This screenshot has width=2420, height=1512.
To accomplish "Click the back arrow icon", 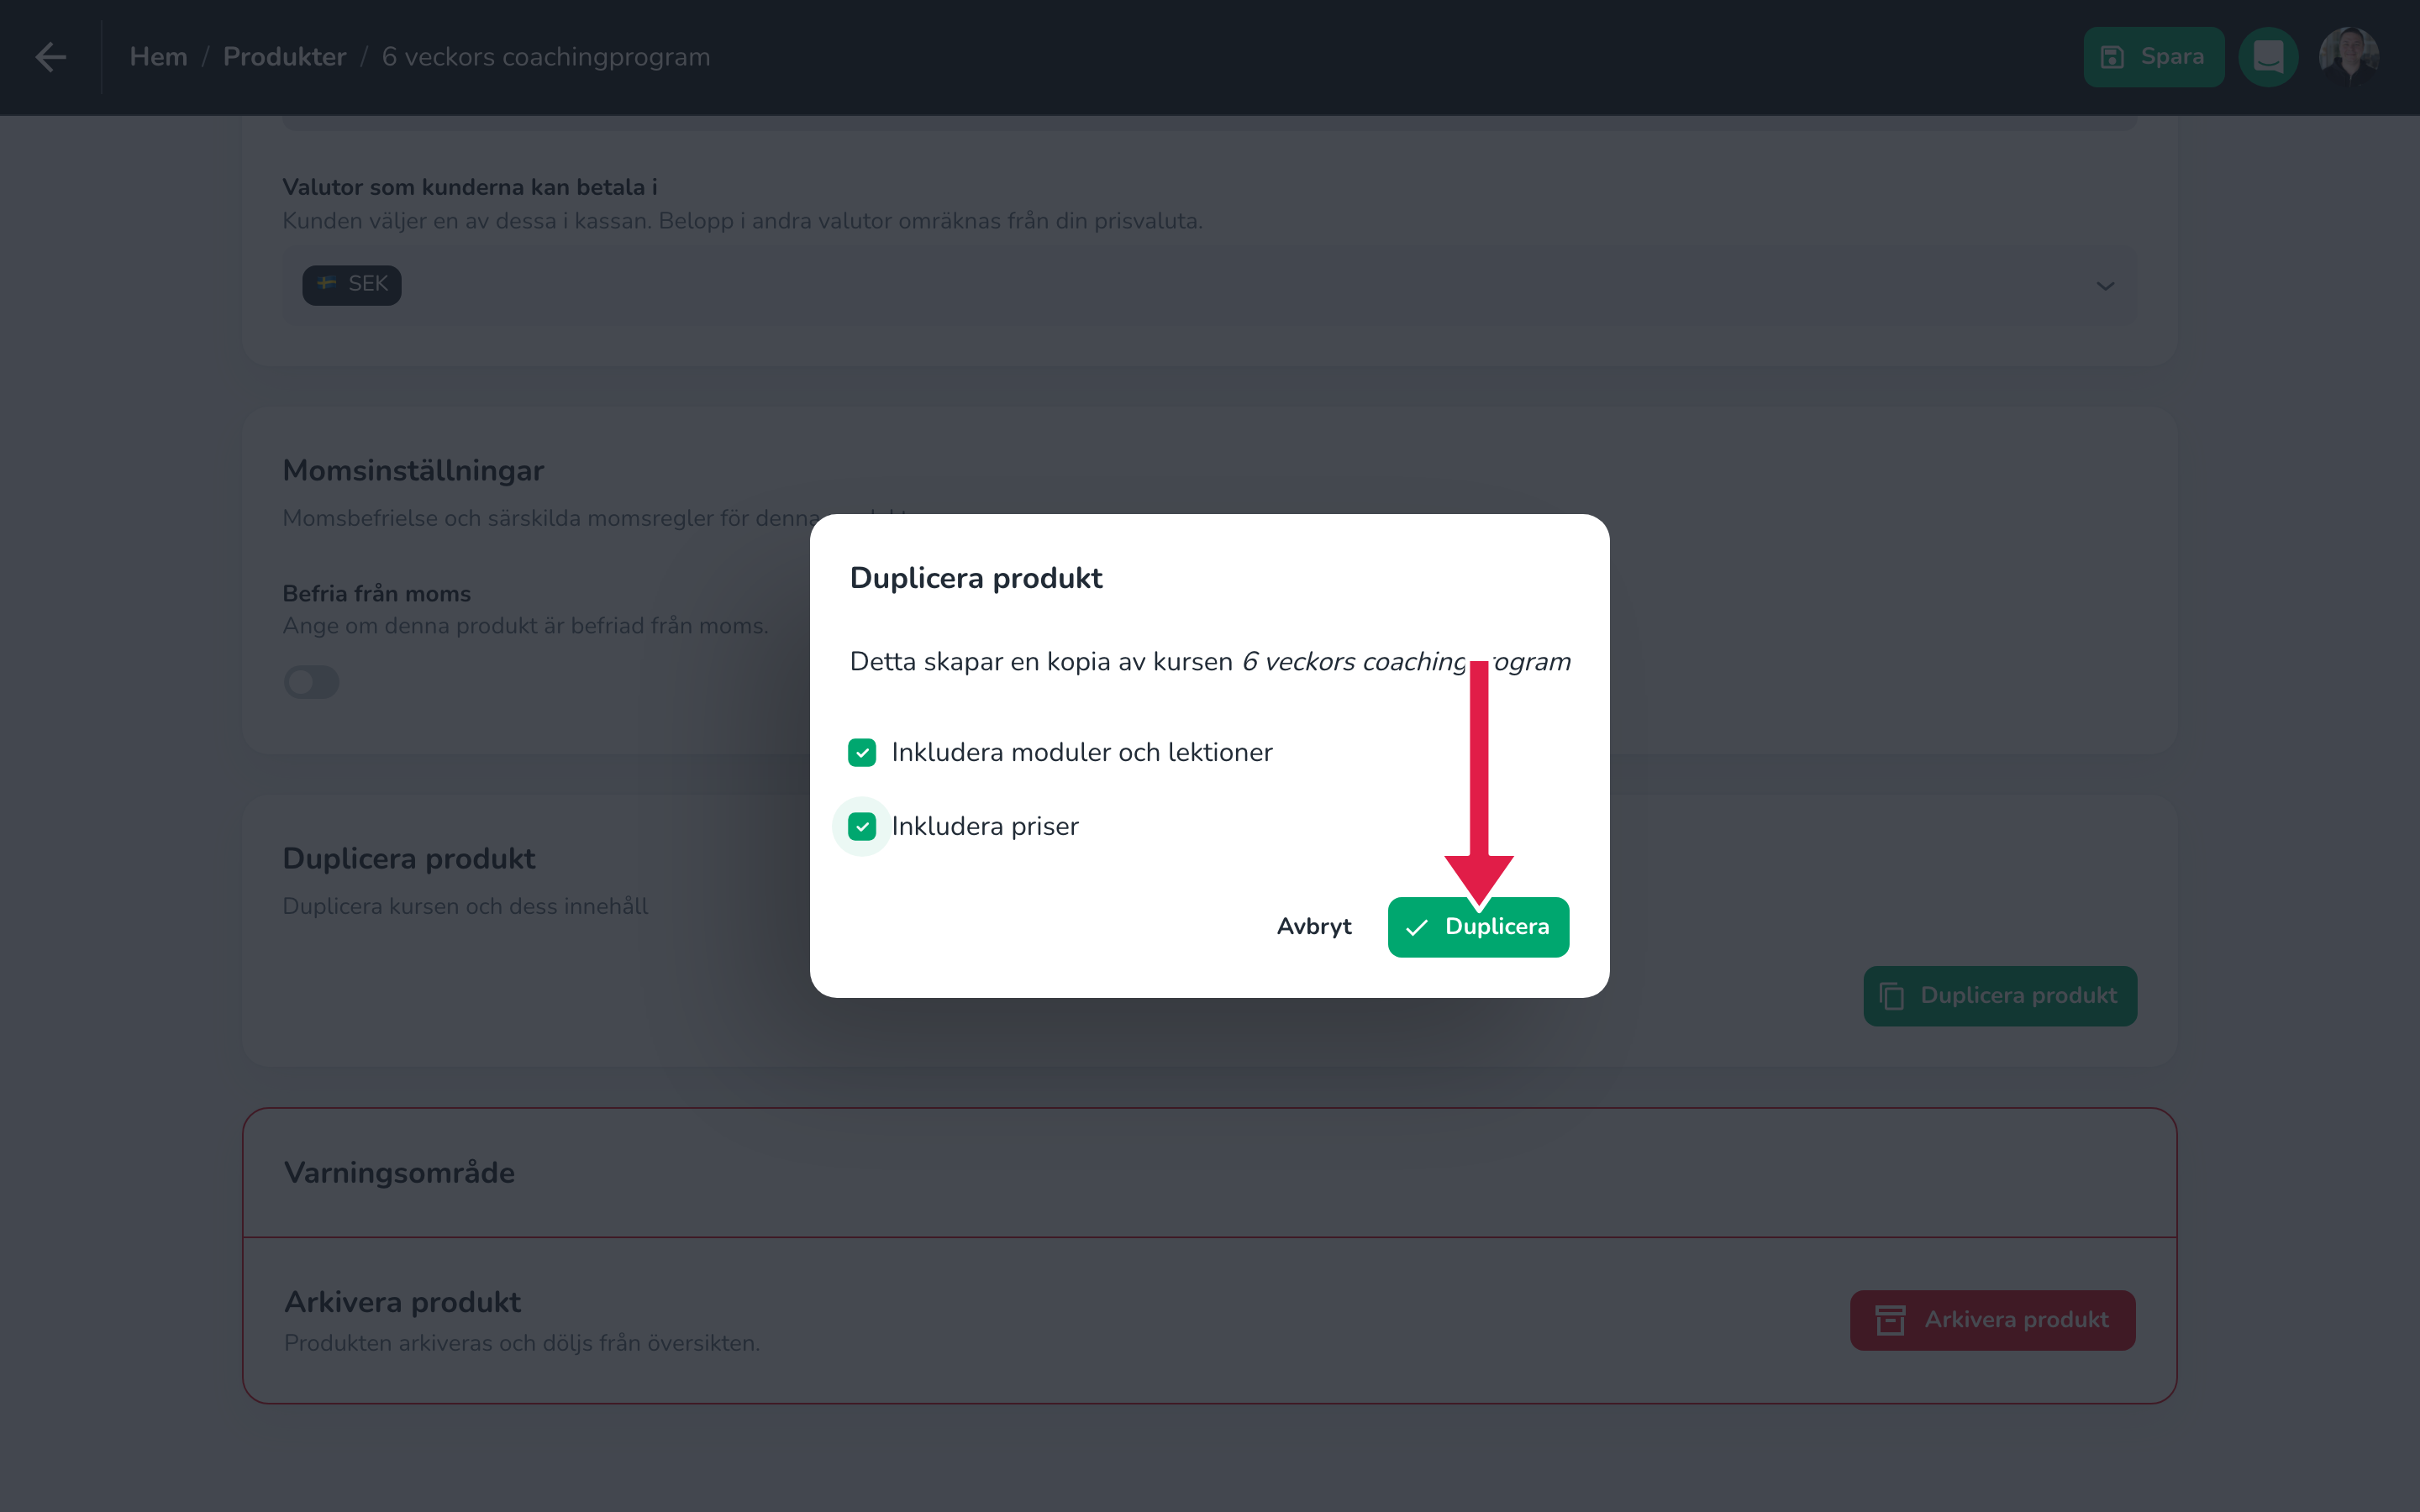I will 50,57.
